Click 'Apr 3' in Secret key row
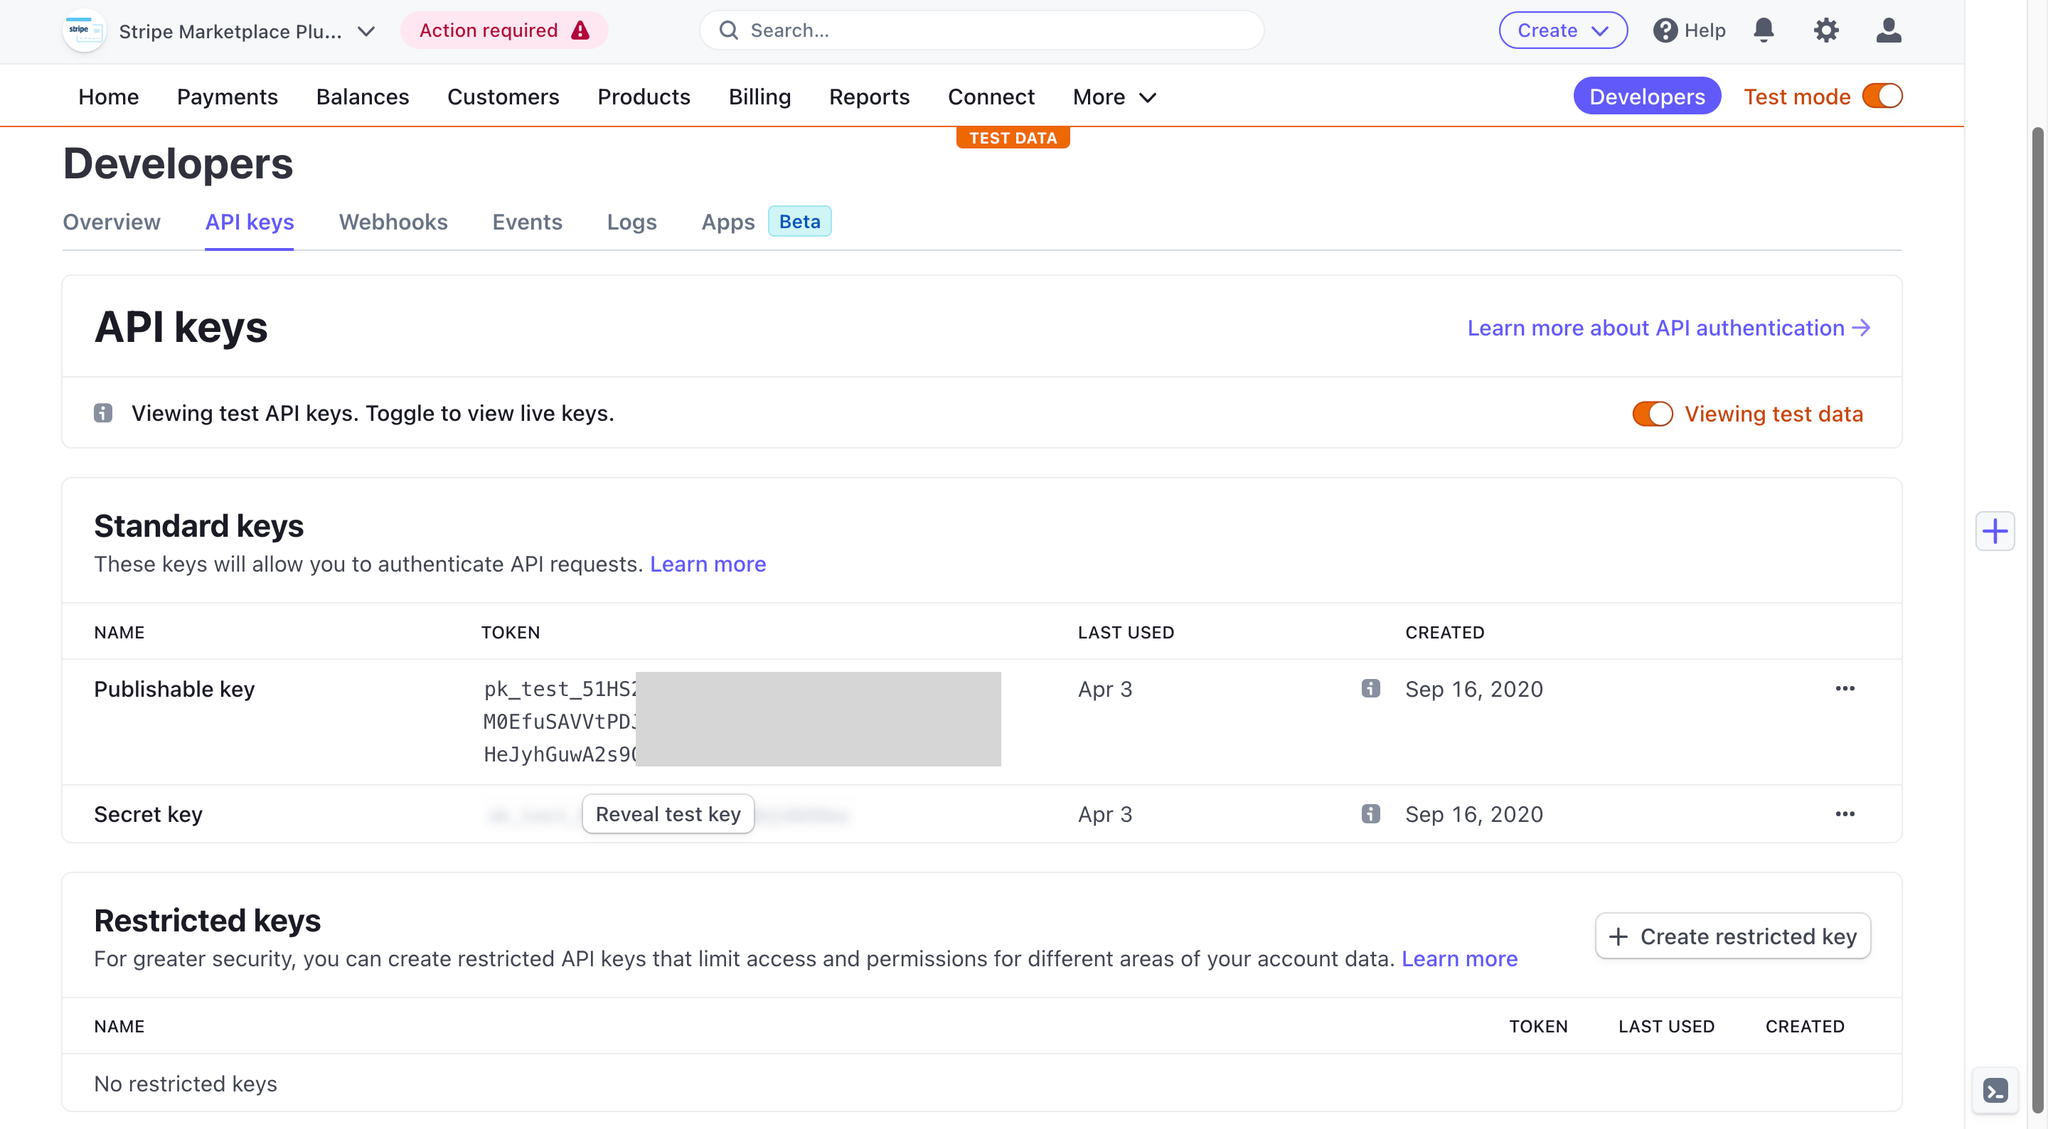The width and height of the screenshot is (2048, 1129). 1105,814
